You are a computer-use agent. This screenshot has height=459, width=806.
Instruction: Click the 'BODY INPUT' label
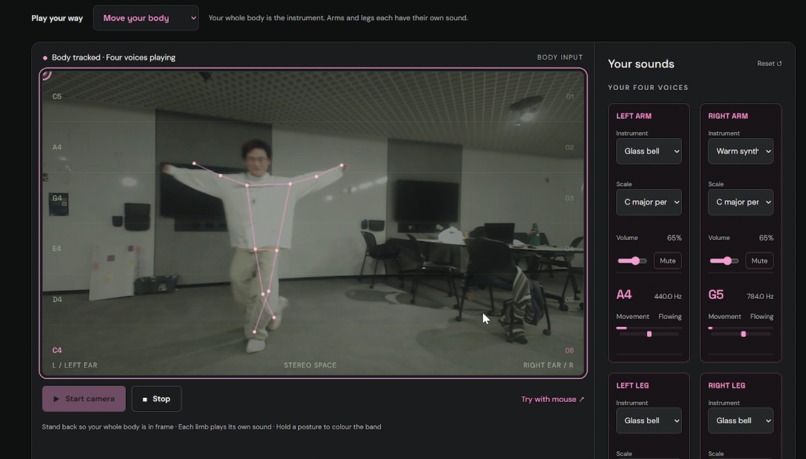point(560,57)
